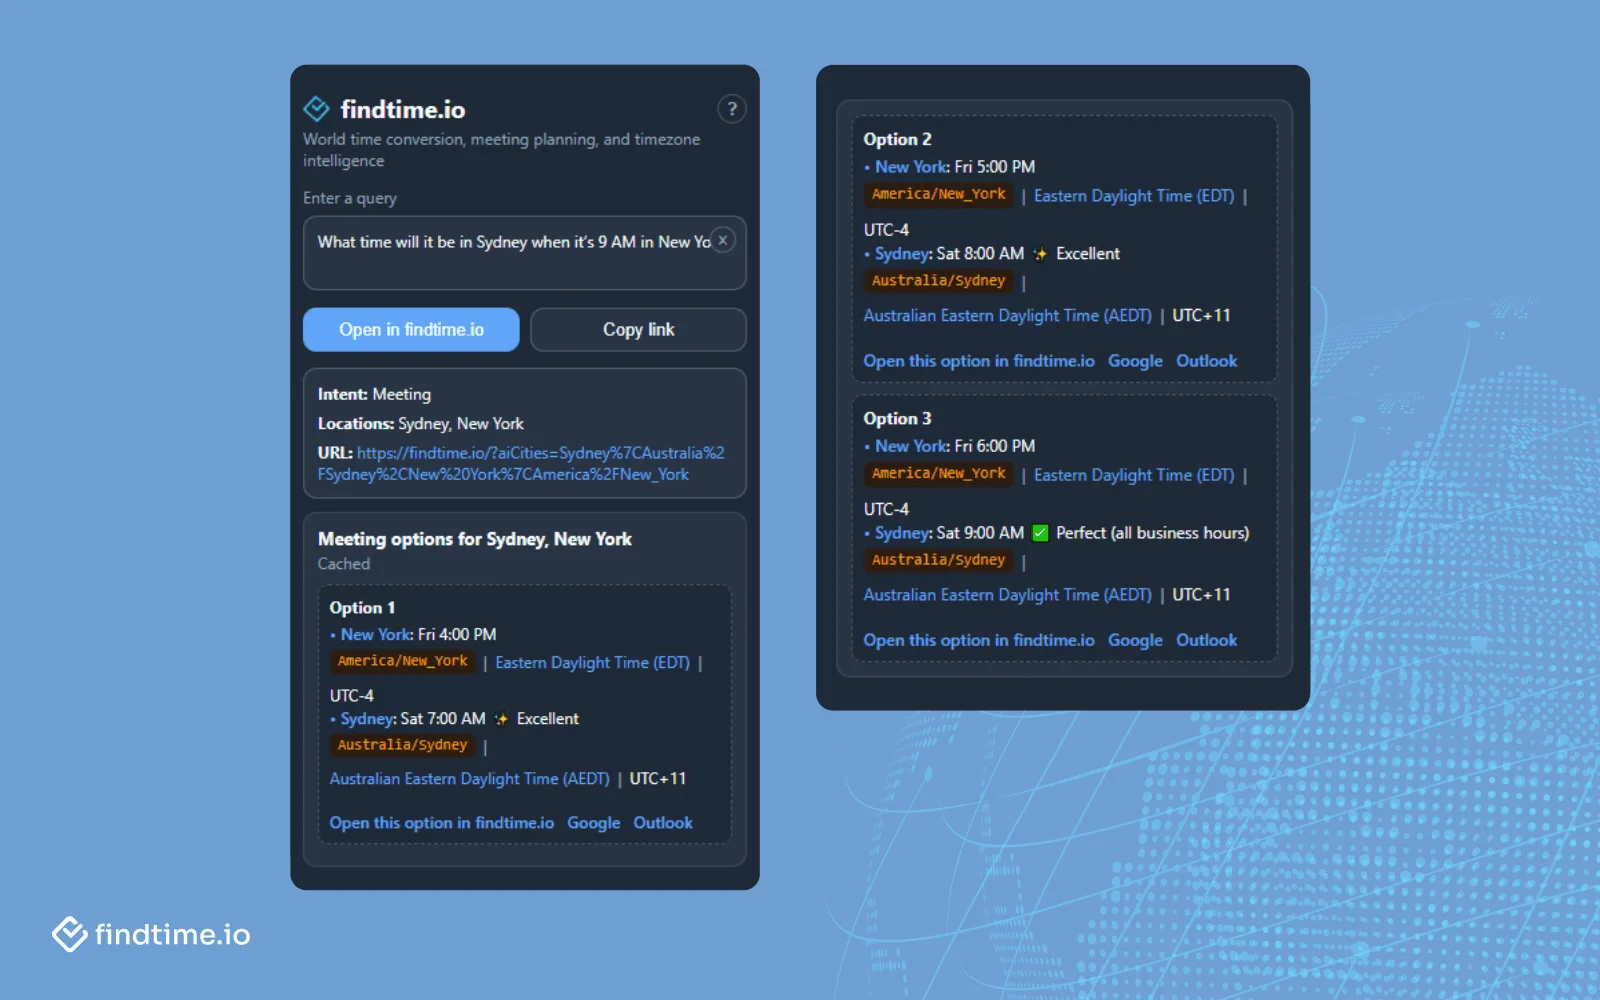Screen dimensions: 1600x1000
Task: Click Eastern Daylight Time (EDT) in Option 1
Action: coord(593,661)
